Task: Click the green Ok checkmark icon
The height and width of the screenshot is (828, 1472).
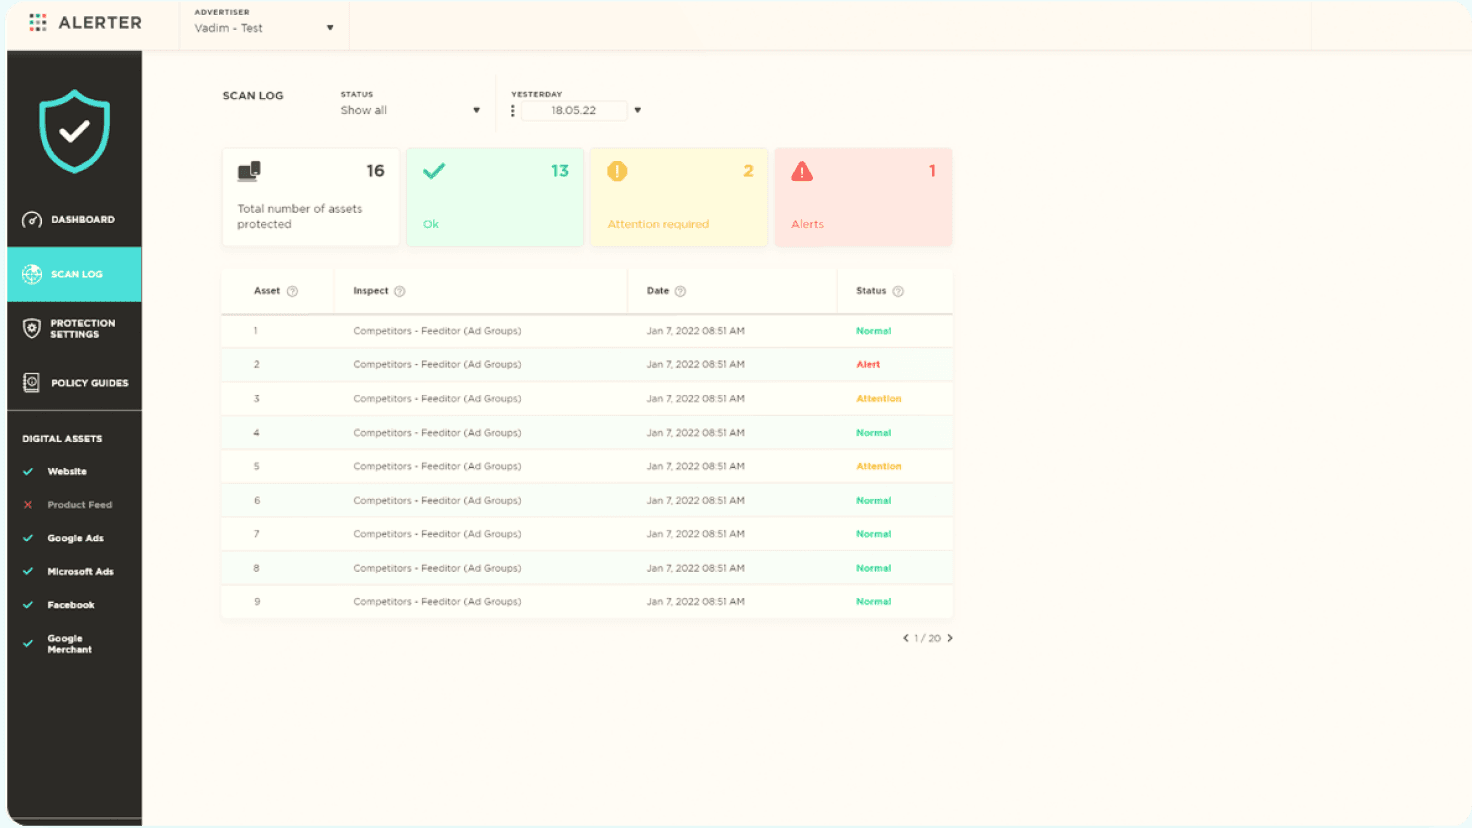Action: coord(433,171)
